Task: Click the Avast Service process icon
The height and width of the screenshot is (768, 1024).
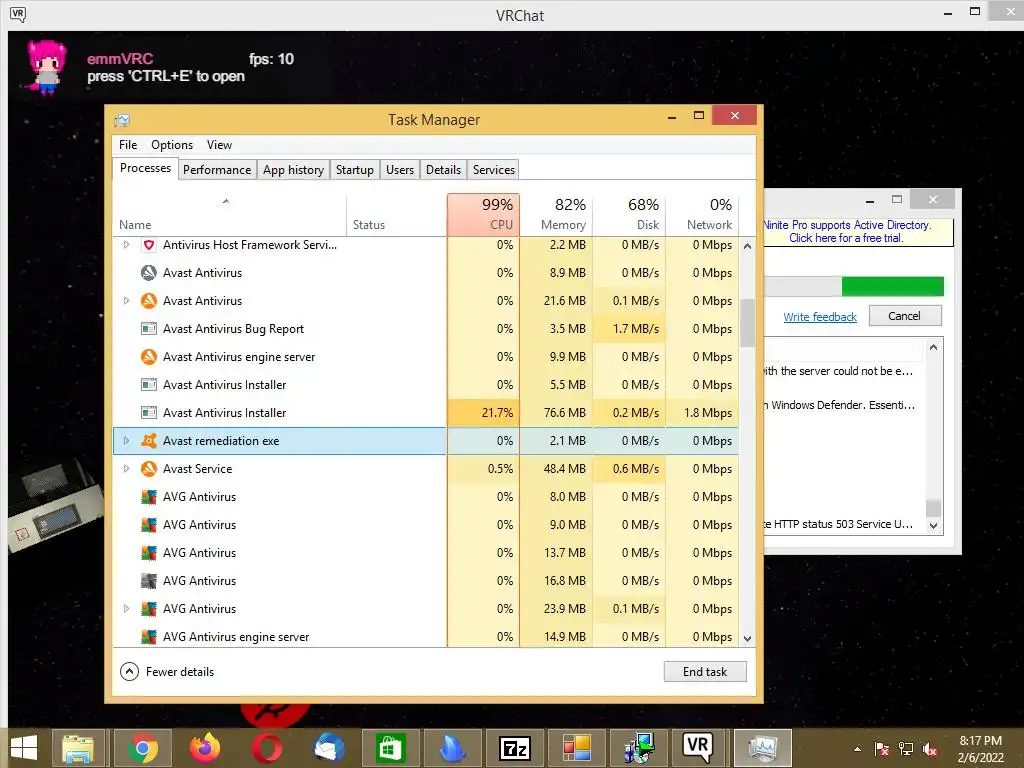Action: pyautogui.click(x=149, y=469)
